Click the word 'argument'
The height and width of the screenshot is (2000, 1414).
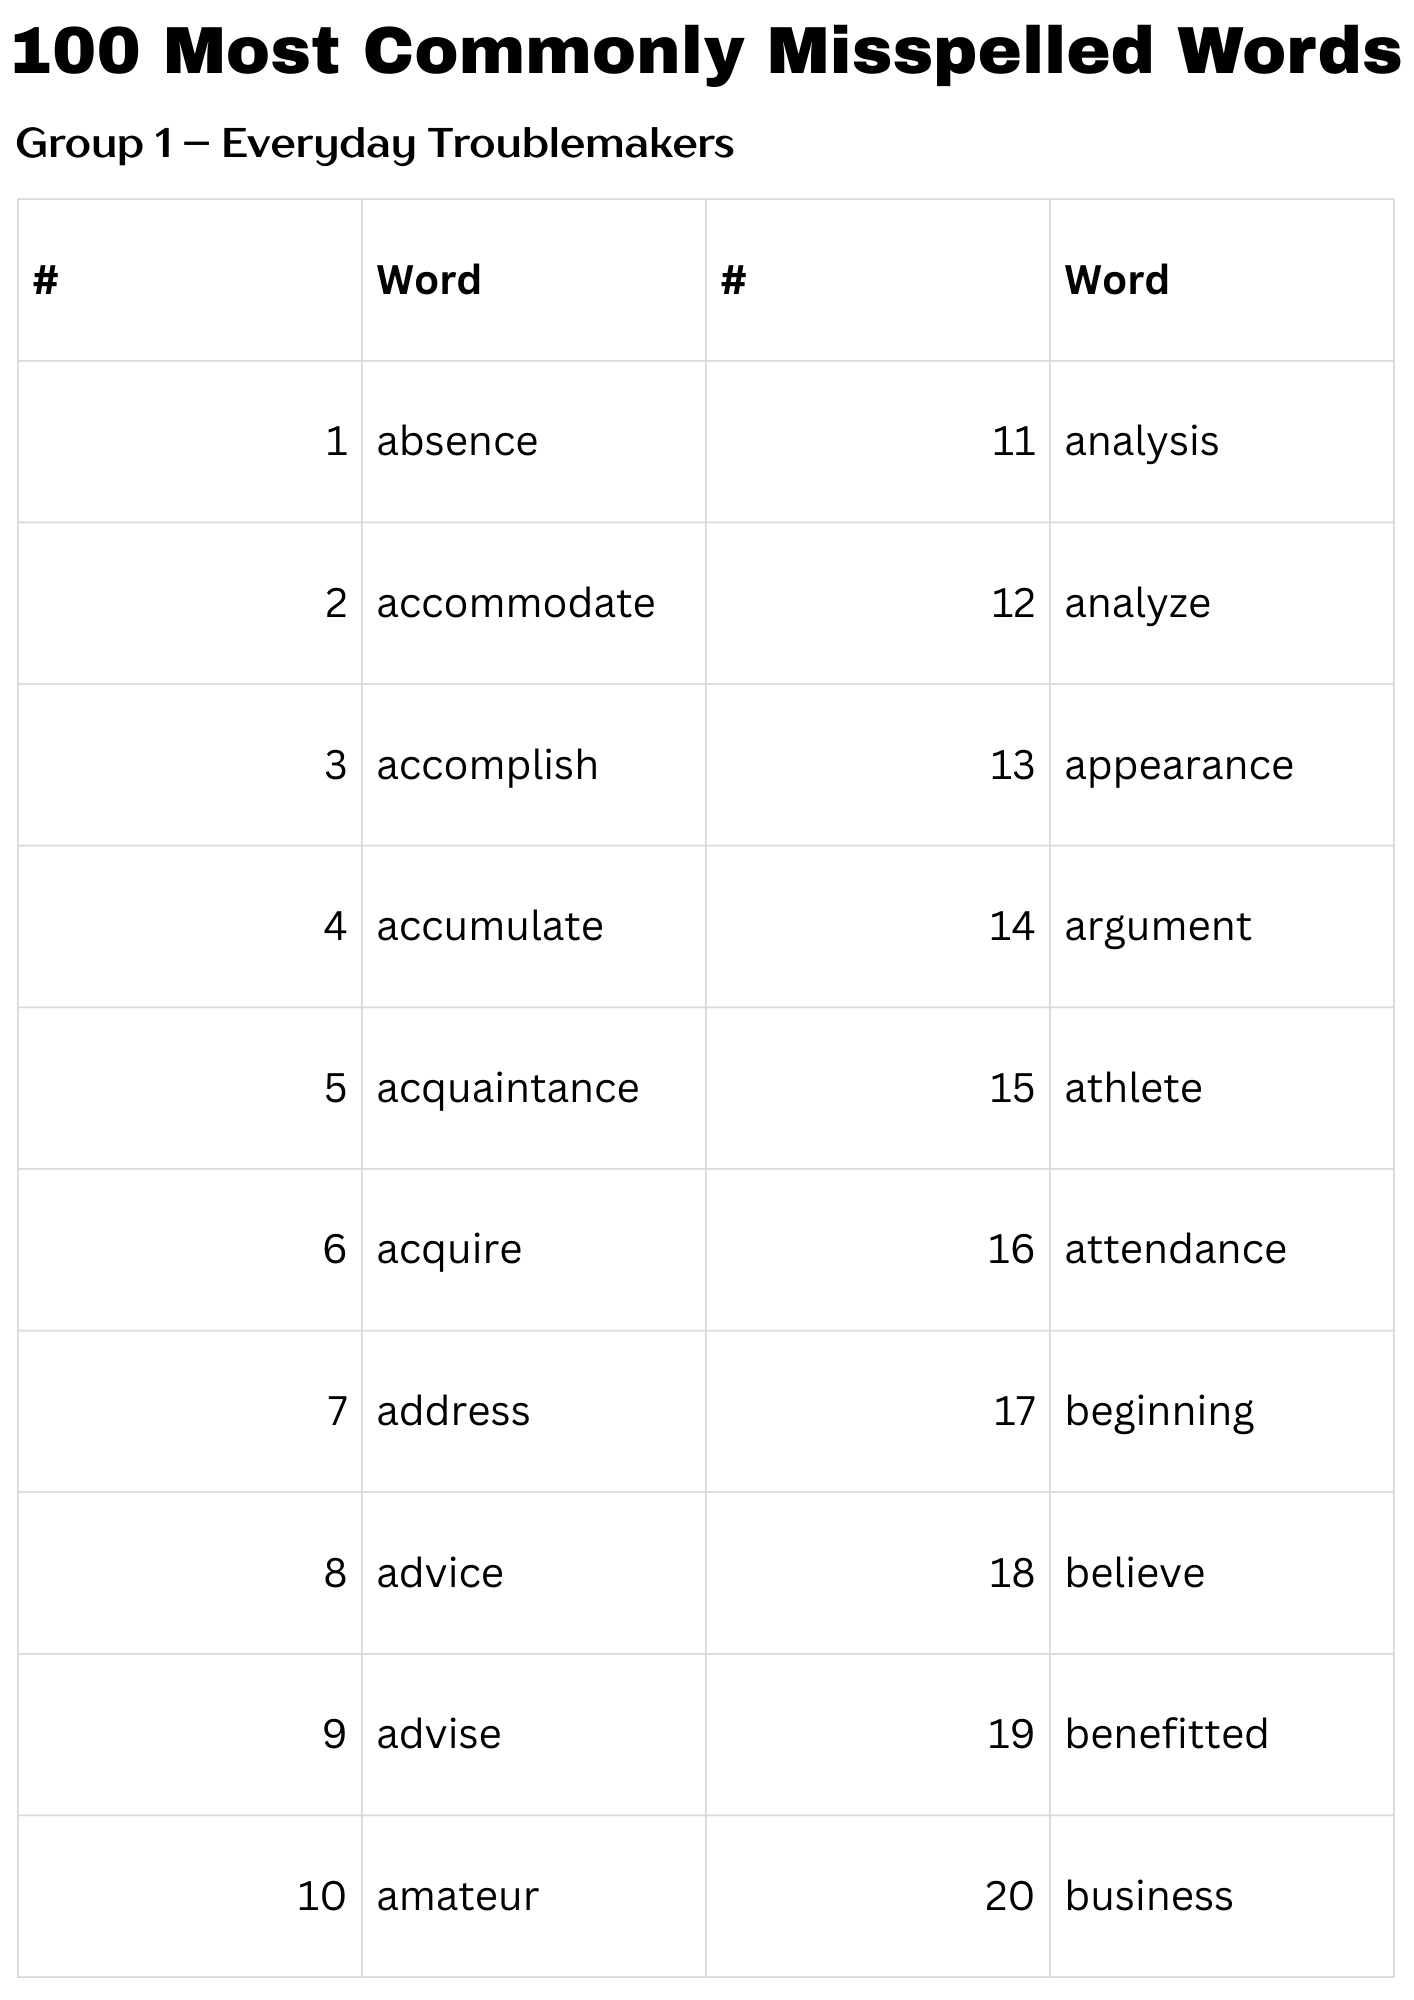coord(1157,927)
